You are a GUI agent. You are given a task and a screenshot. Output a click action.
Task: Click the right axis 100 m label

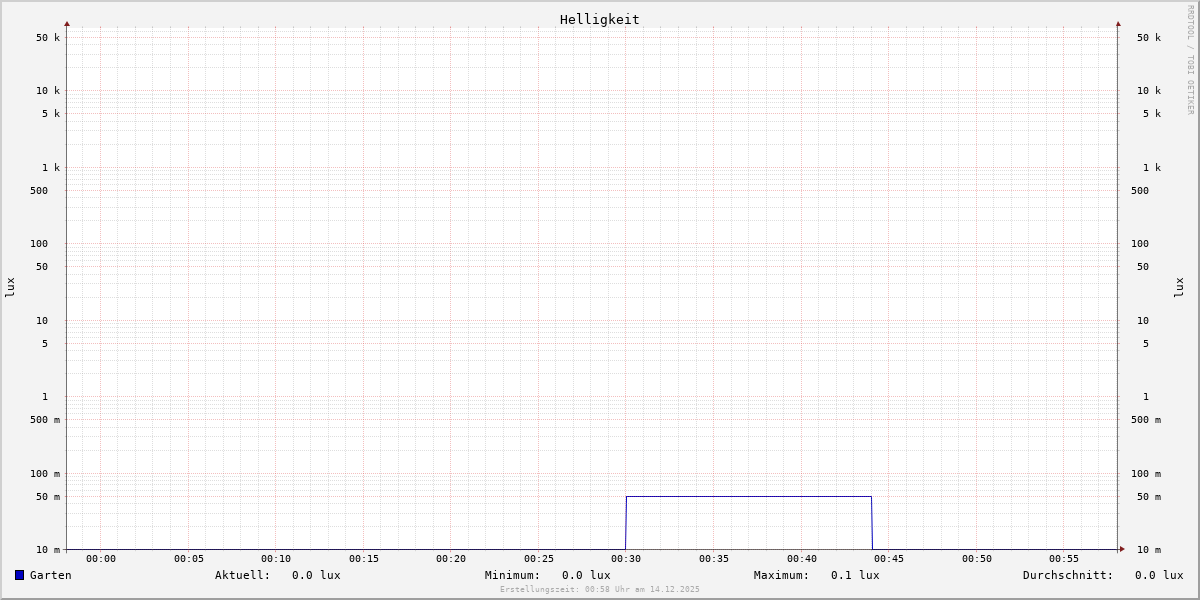(1146, 474)
